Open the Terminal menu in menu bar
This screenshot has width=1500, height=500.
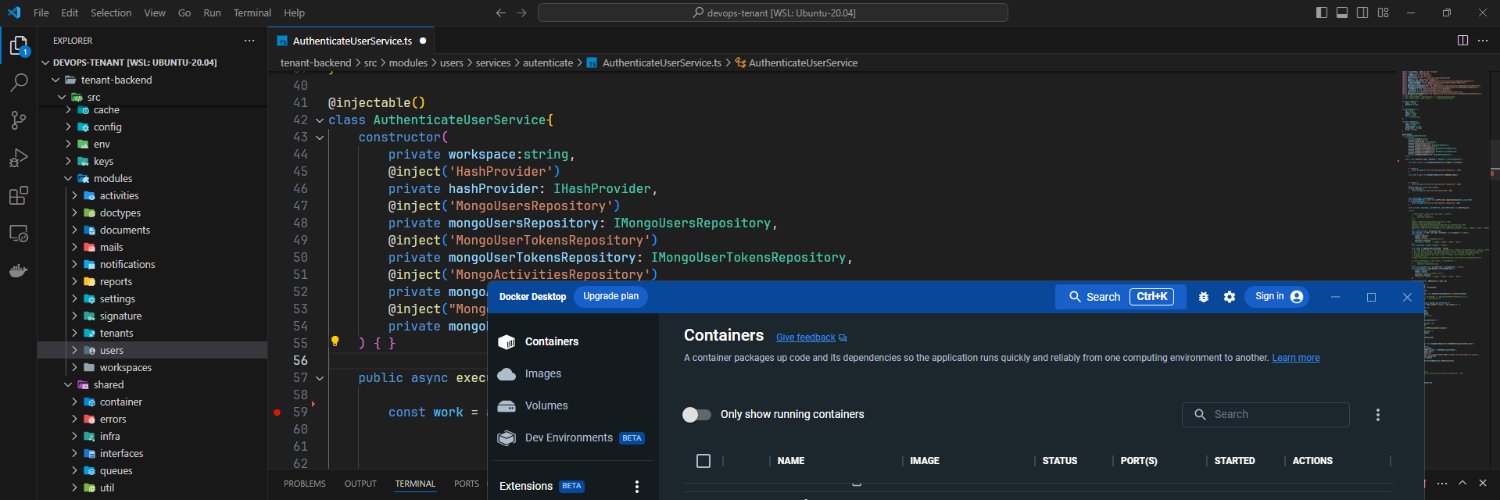251,13
